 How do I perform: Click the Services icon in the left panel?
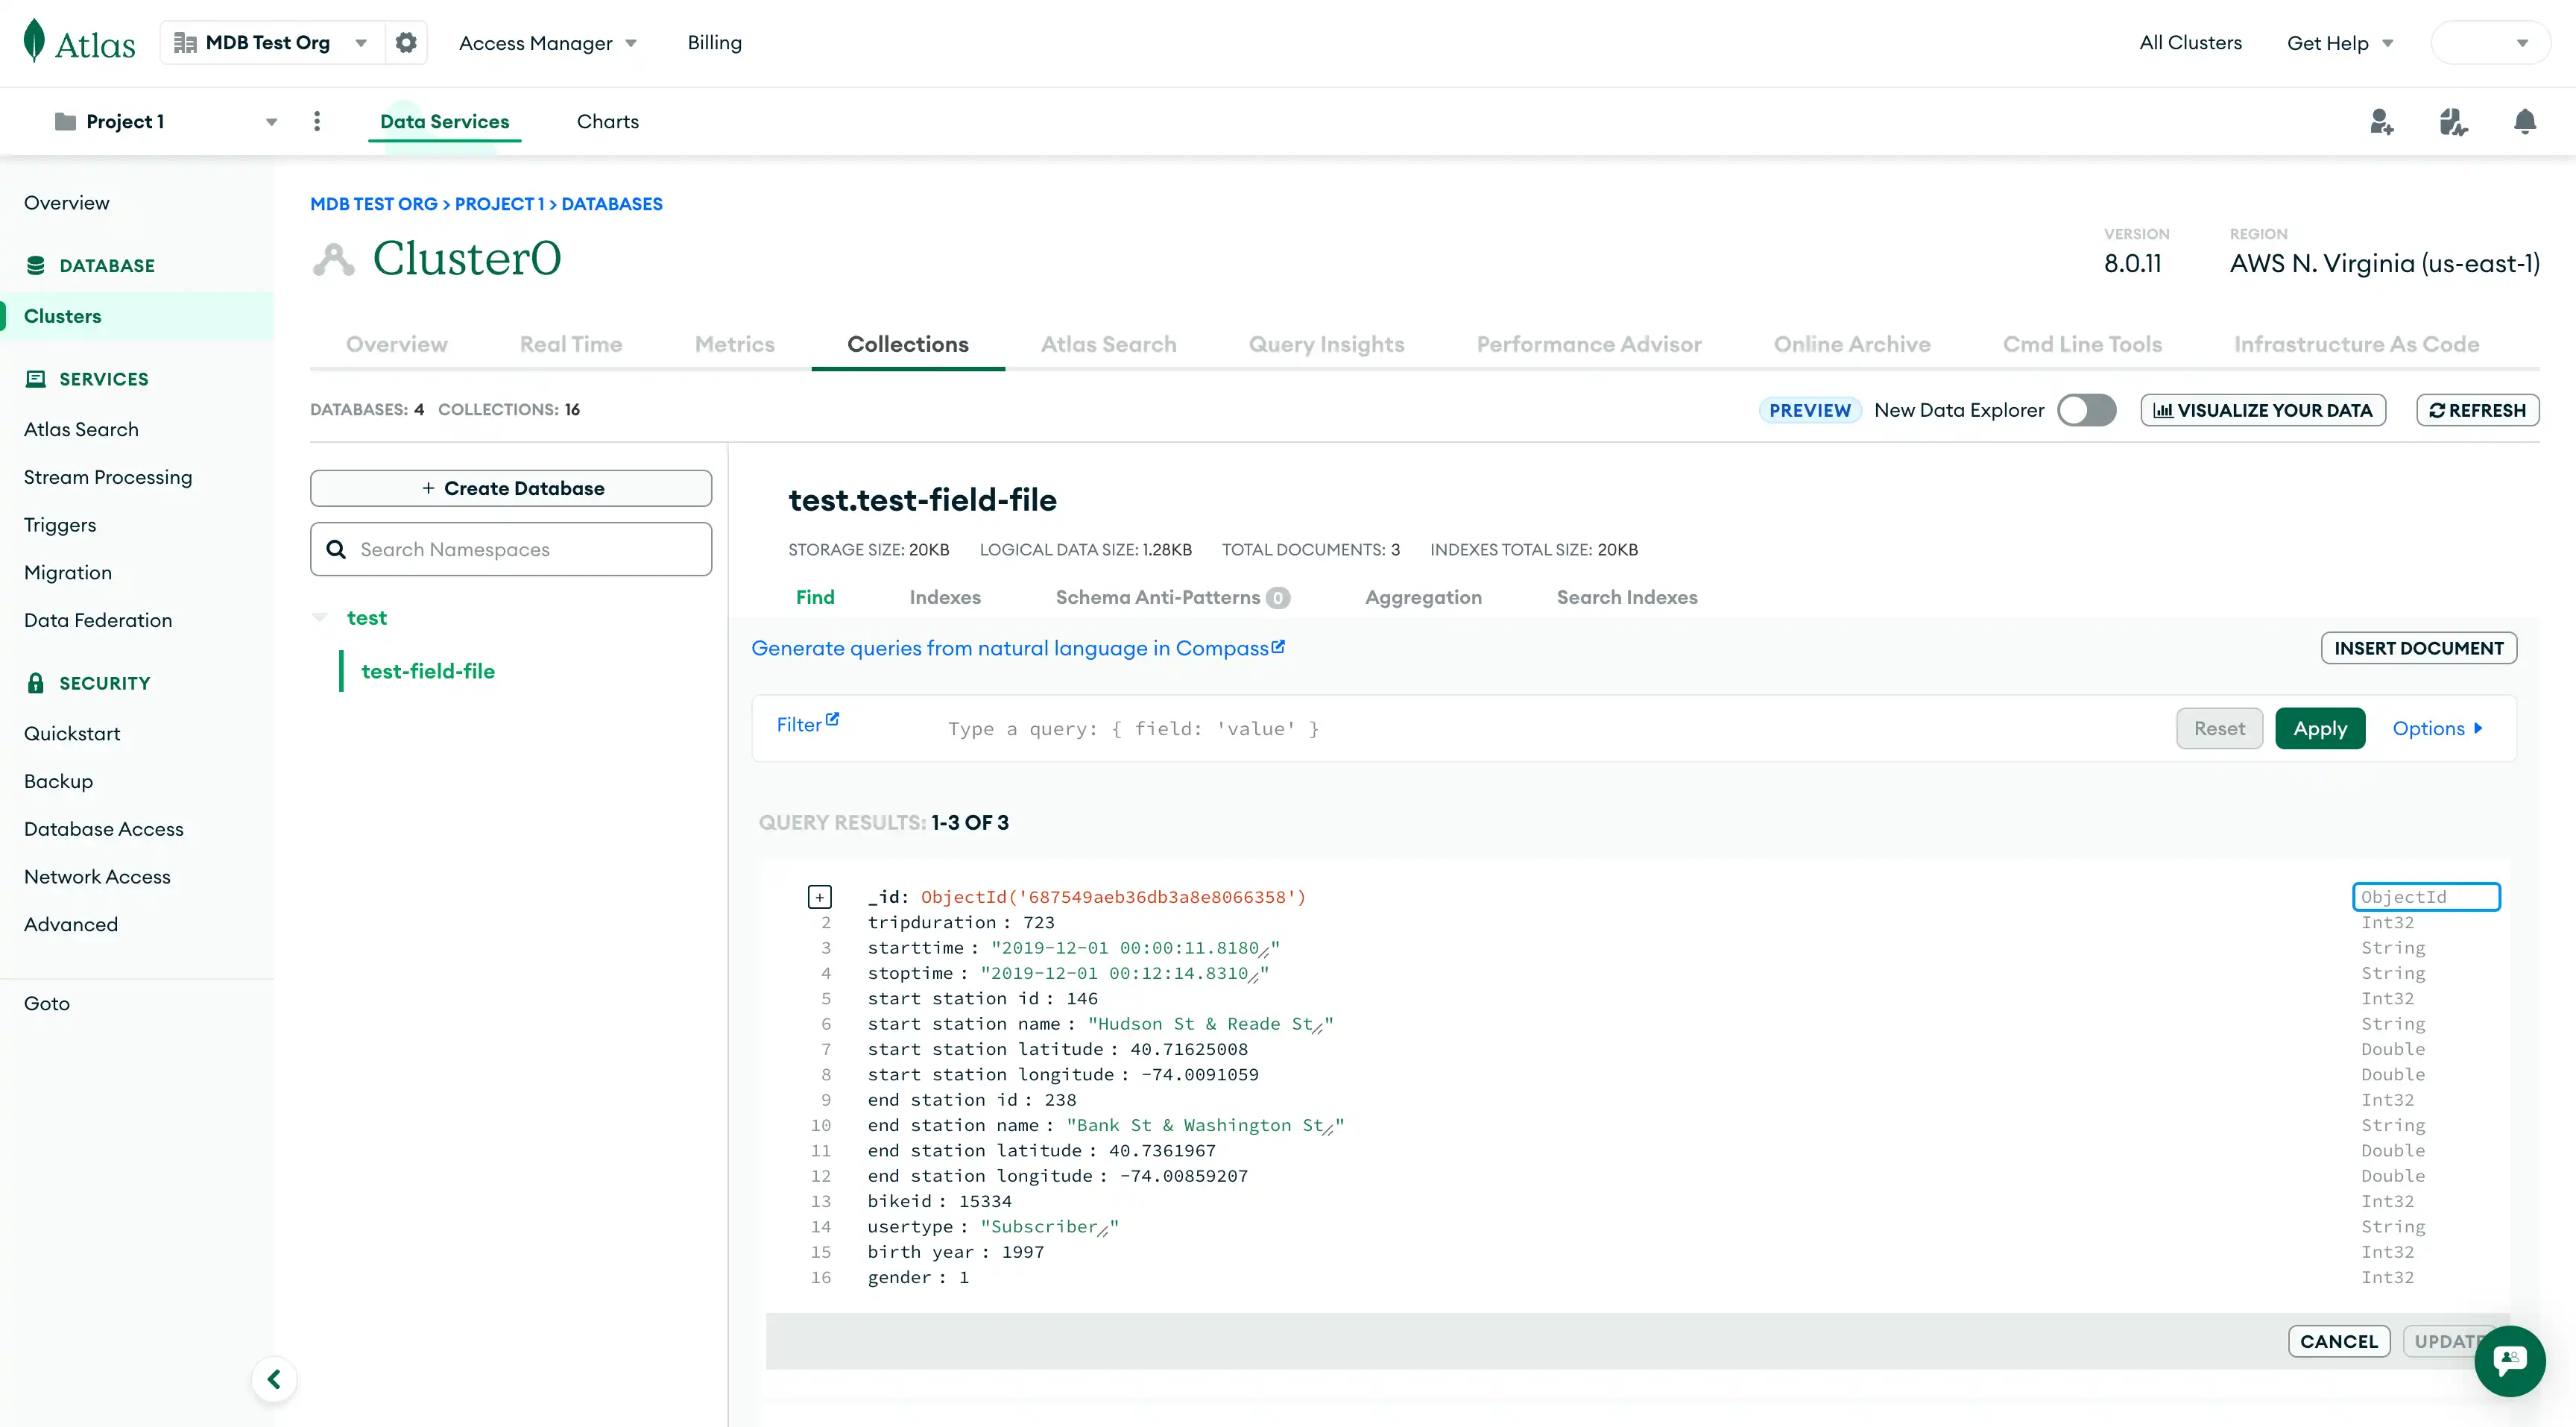coord(36,378)
